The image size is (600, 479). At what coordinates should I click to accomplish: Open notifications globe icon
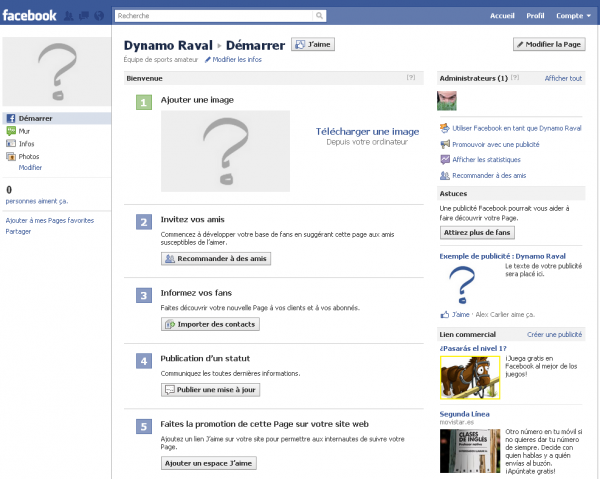point(99,16)
